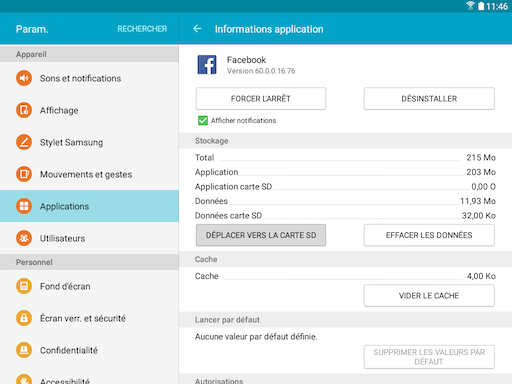This screenshot has height=384, width=512.
Task: Tap Version 60.0.0.16.76 text
Action: [x=261, y=71]
